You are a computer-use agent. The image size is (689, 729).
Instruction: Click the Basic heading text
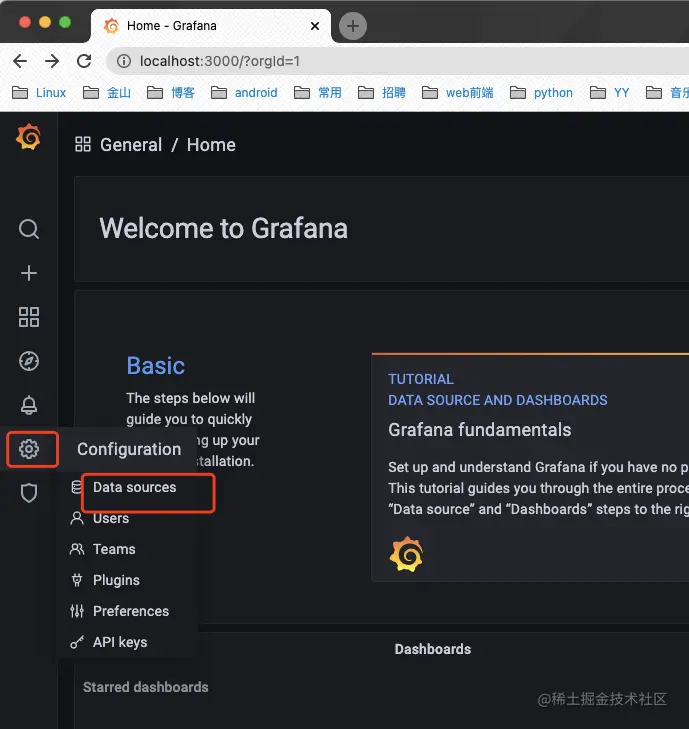point(156,365)
